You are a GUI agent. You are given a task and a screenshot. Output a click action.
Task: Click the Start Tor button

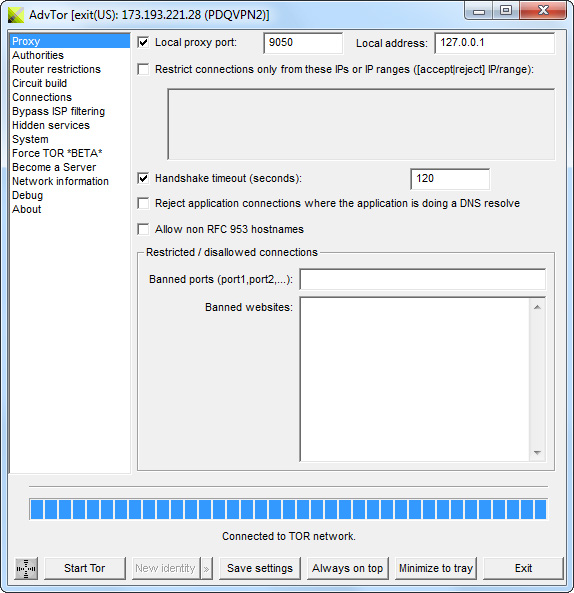tap(85, 568)
